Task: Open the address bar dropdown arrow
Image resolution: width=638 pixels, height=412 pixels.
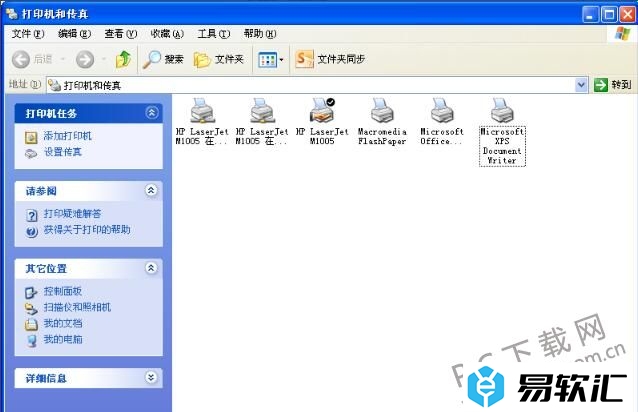Action: click(x=581, y=85)
